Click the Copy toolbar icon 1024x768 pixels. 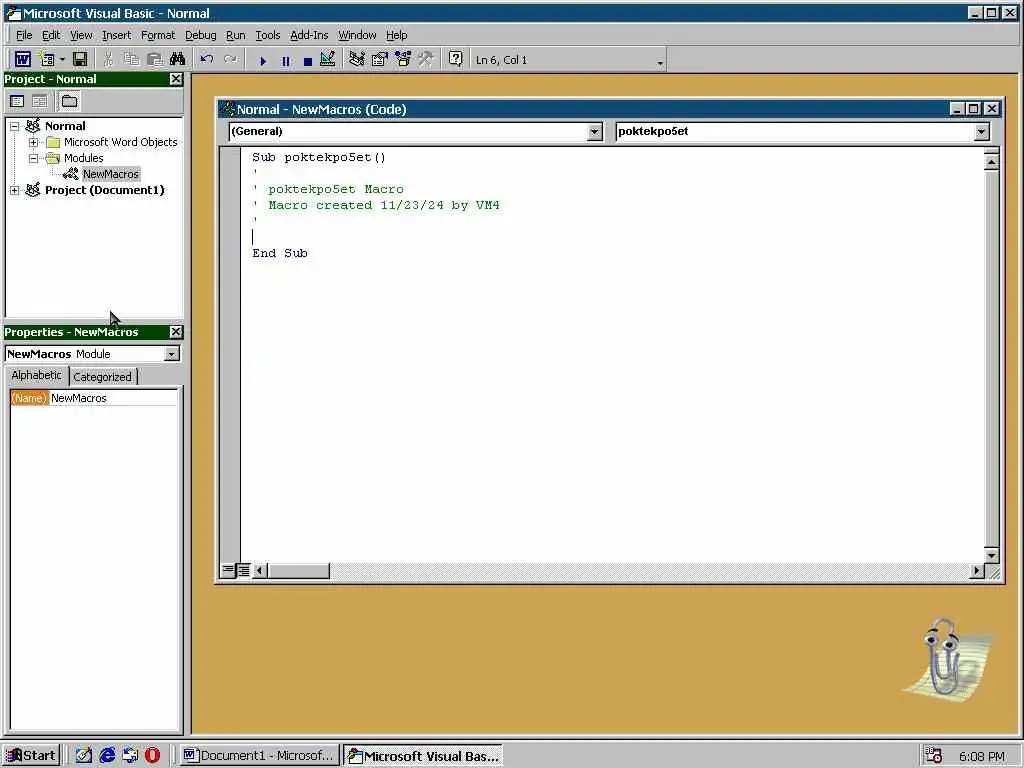tap(131, 59)
